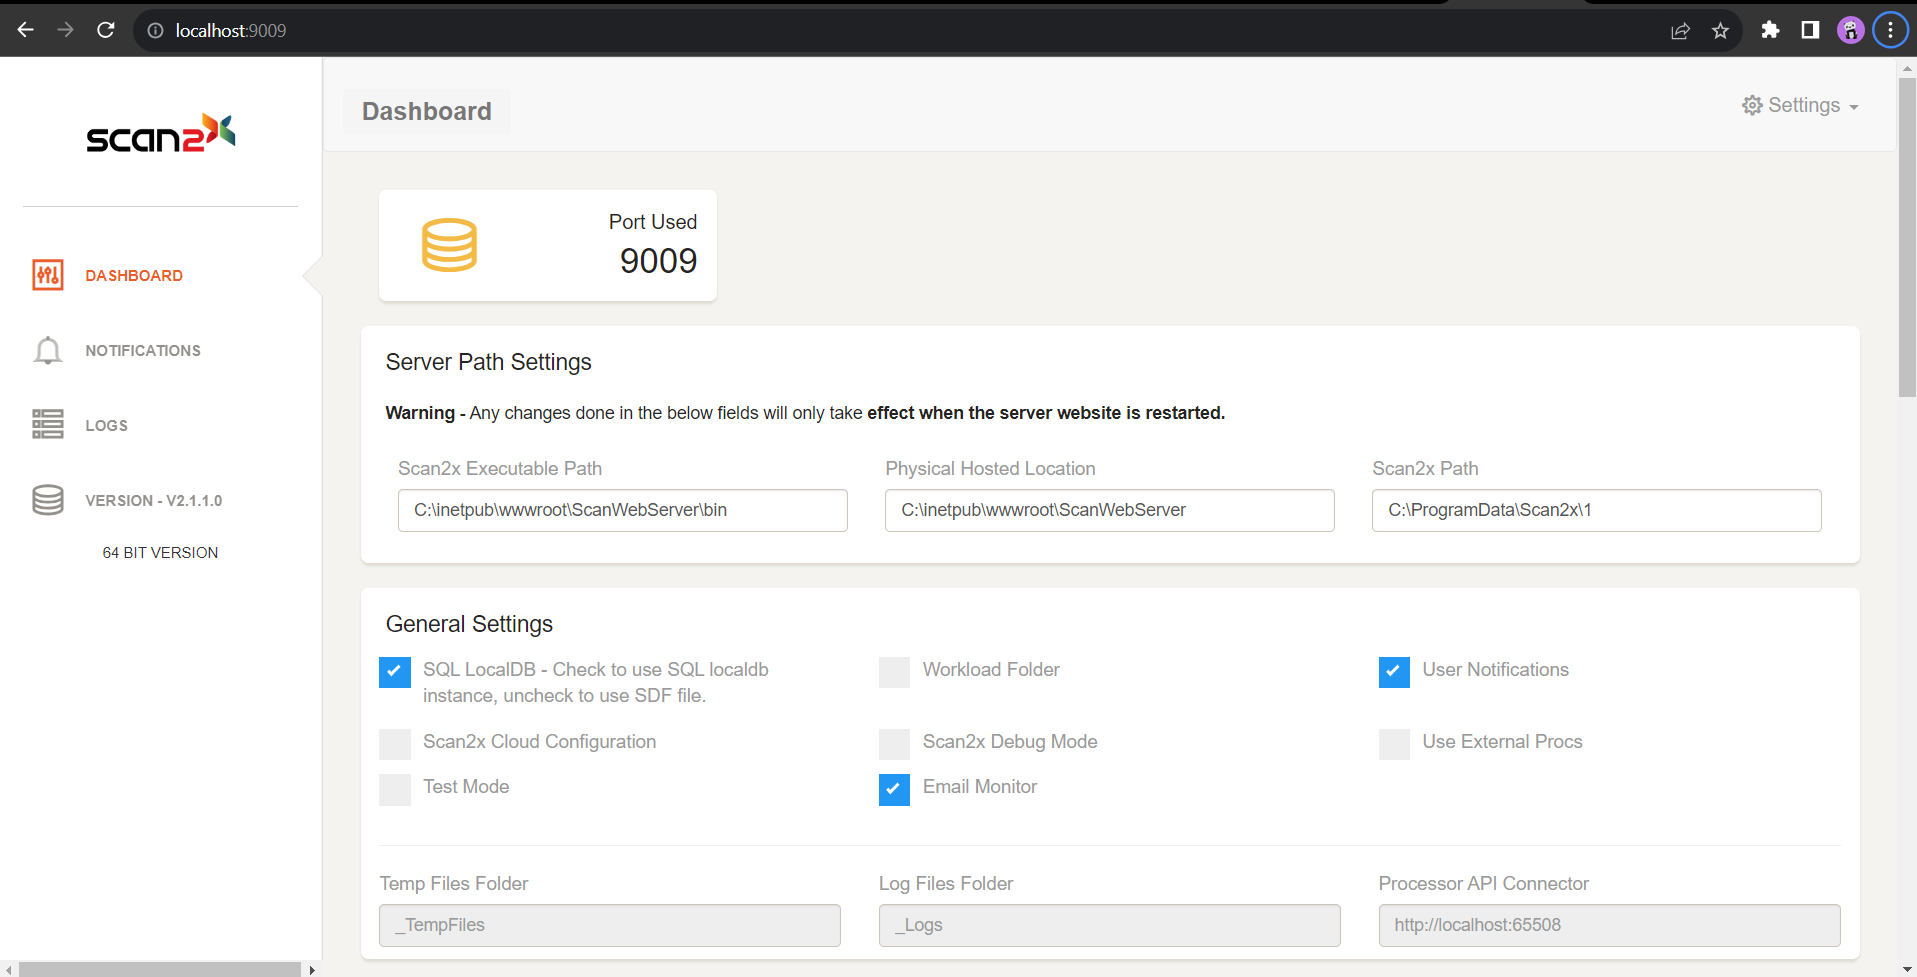Open the NOTIFICATIONS sidebar item
This screenshot has width=1917, height=977.
[x=143, y=350]
